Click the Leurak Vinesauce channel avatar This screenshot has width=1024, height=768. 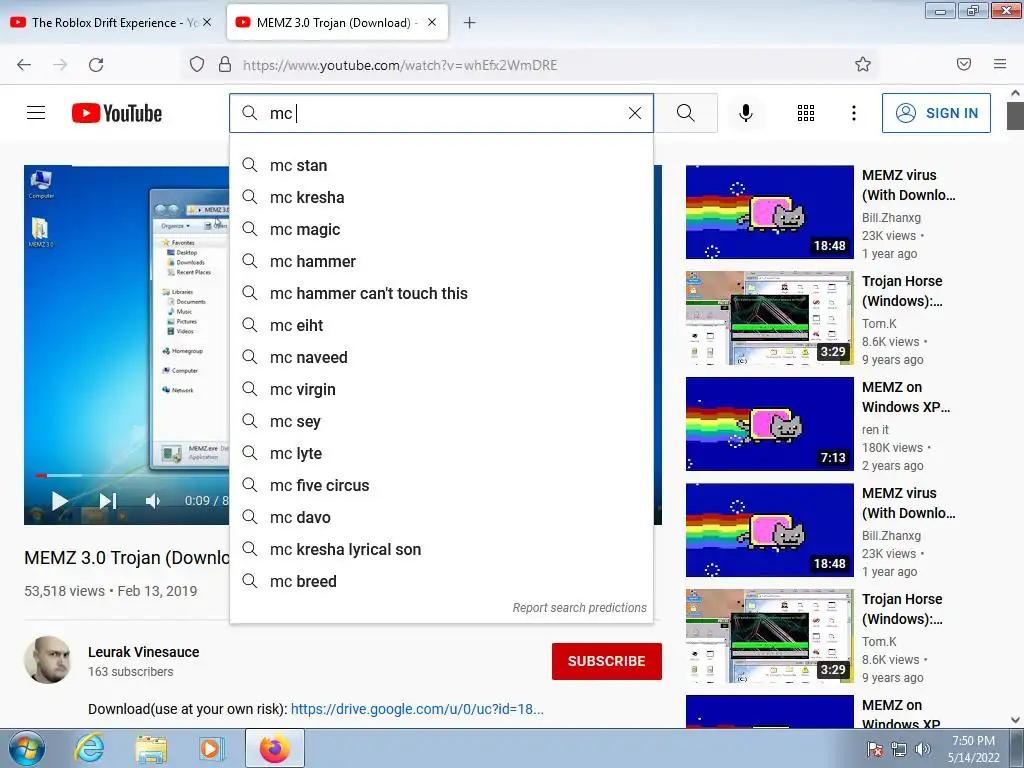(48, 660)
